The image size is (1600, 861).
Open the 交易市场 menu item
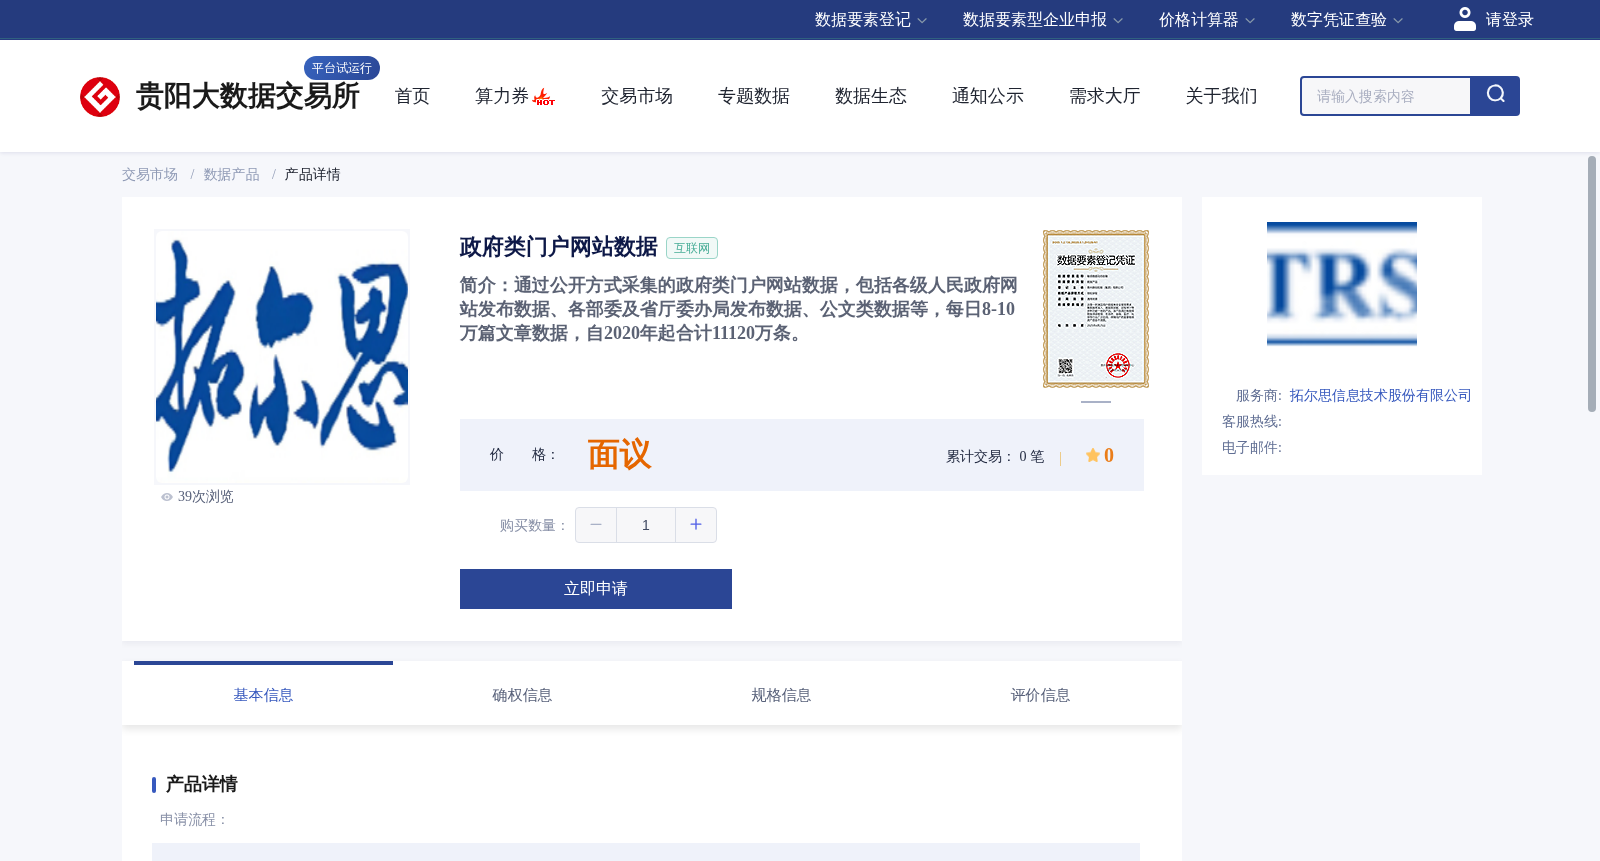(x=637, y=96)
